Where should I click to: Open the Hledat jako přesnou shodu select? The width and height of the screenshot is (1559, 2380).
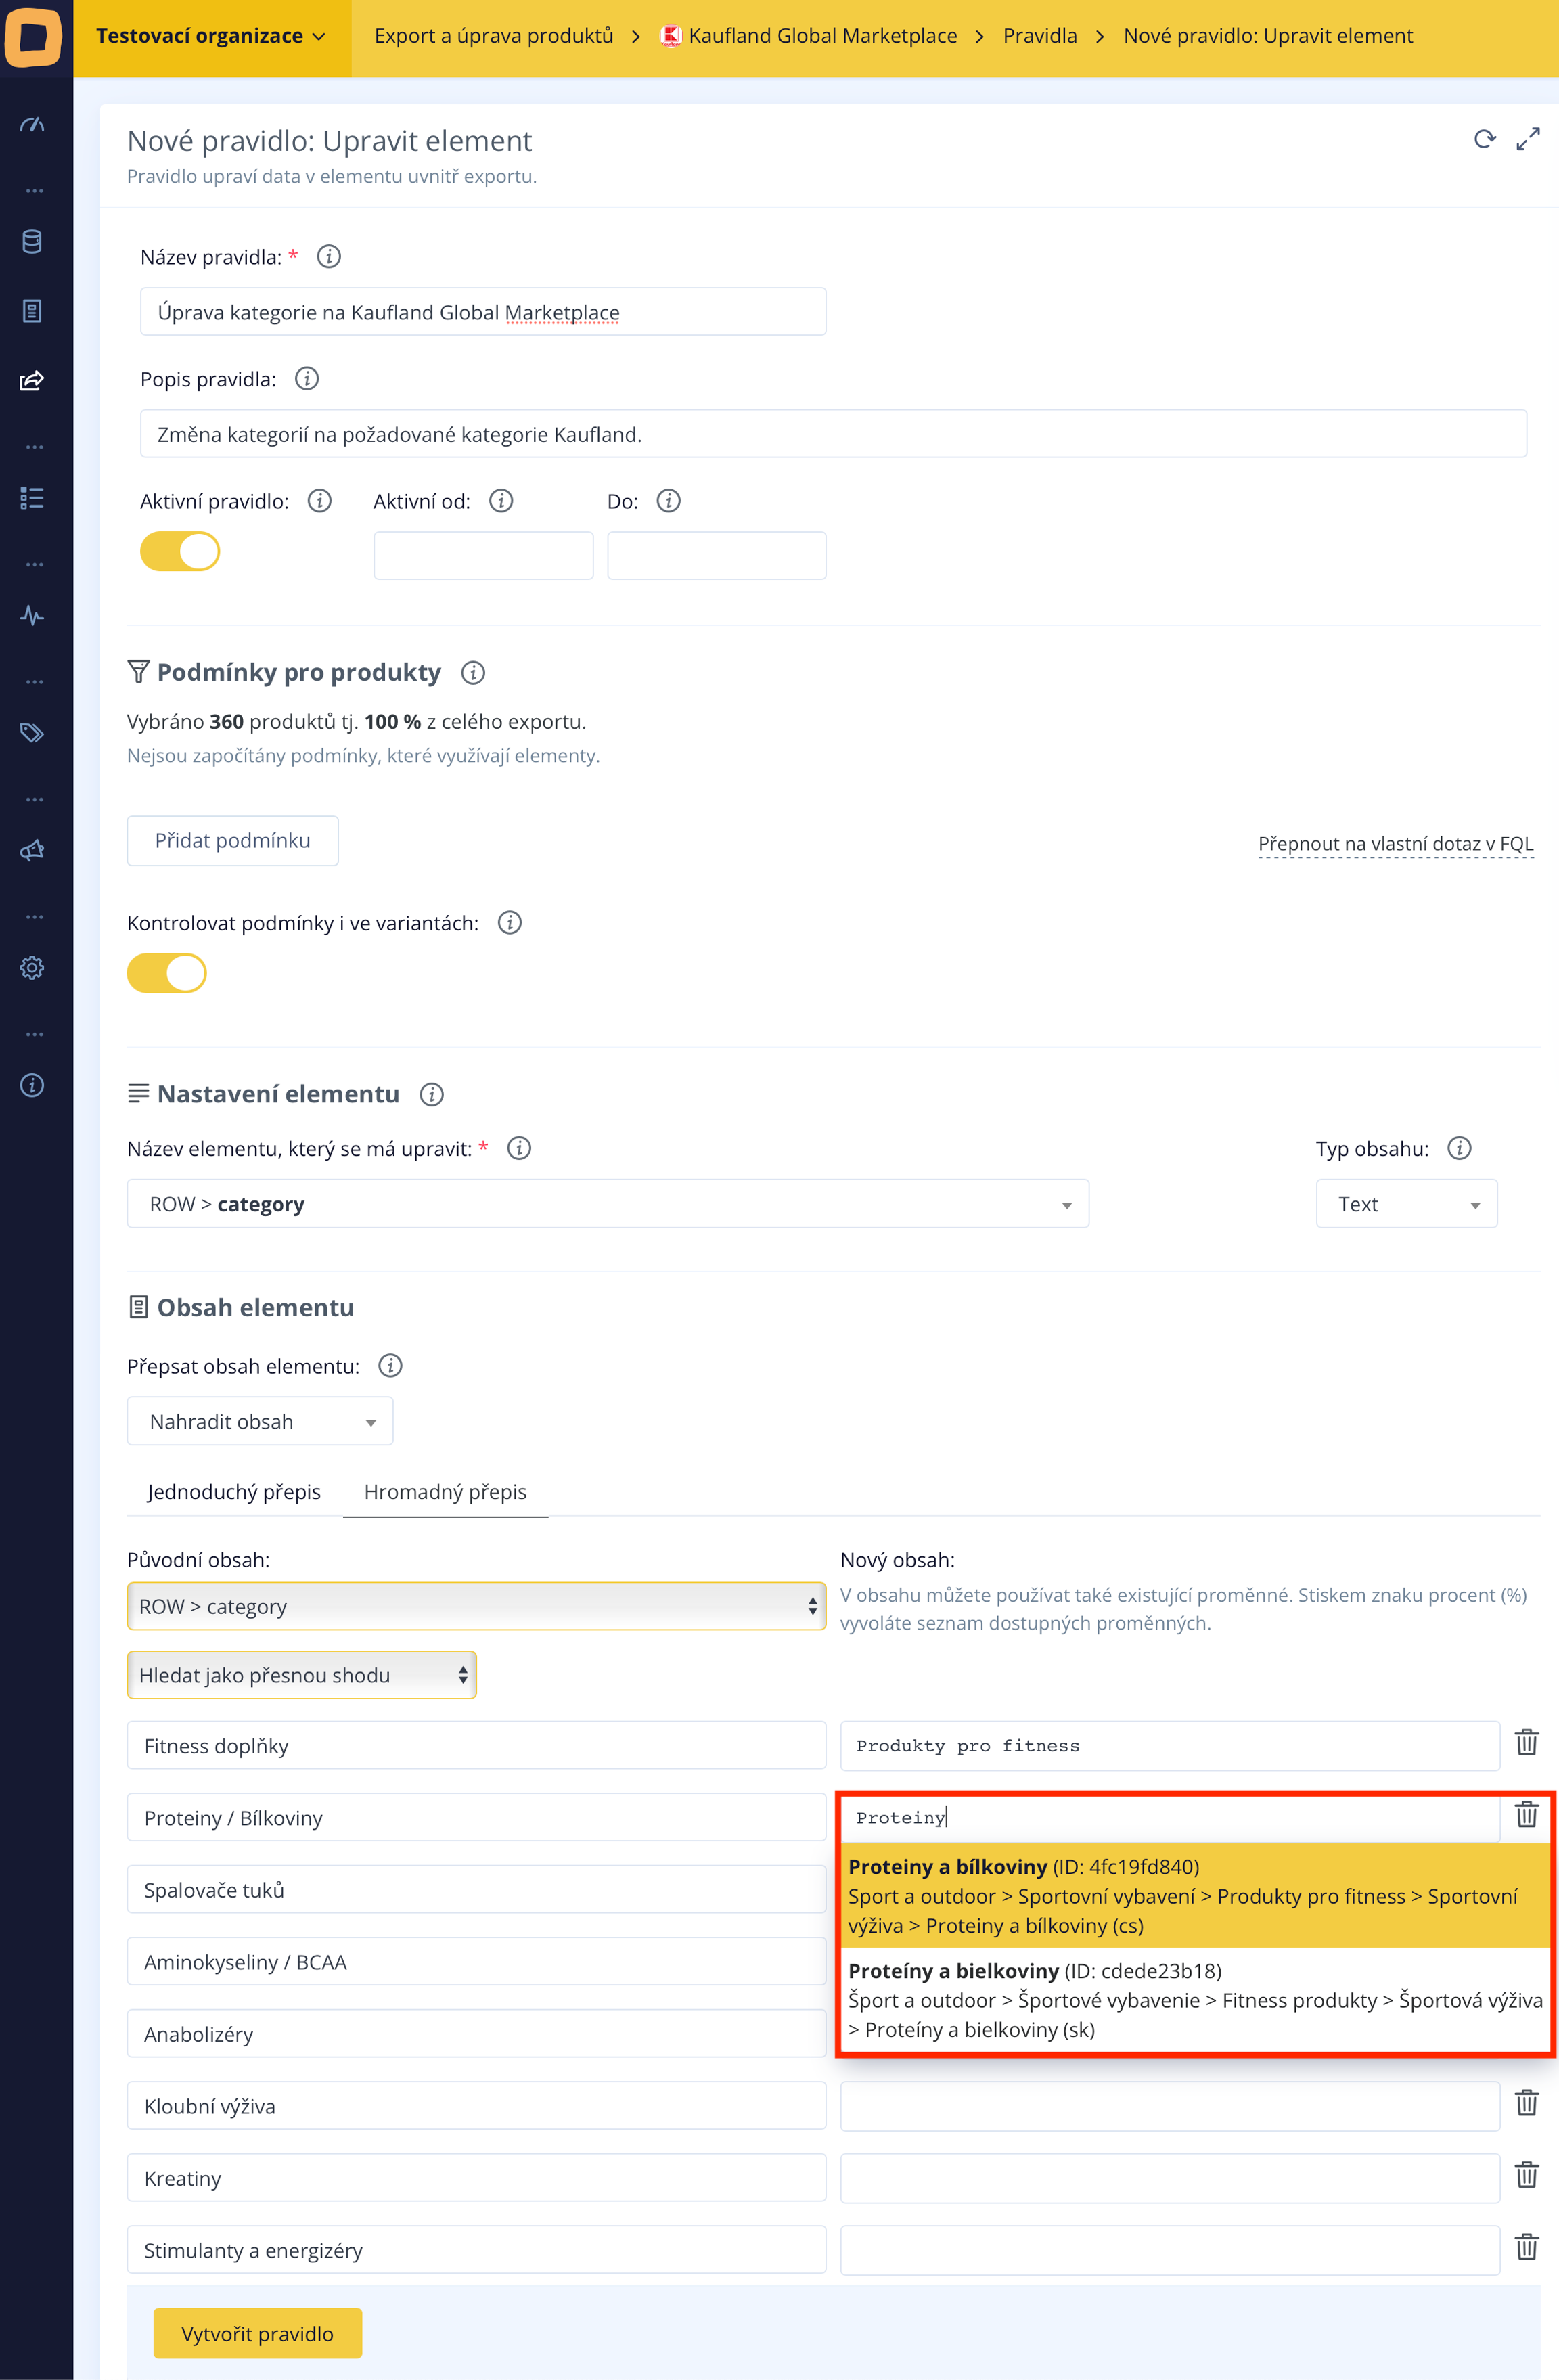[301, 1675]
